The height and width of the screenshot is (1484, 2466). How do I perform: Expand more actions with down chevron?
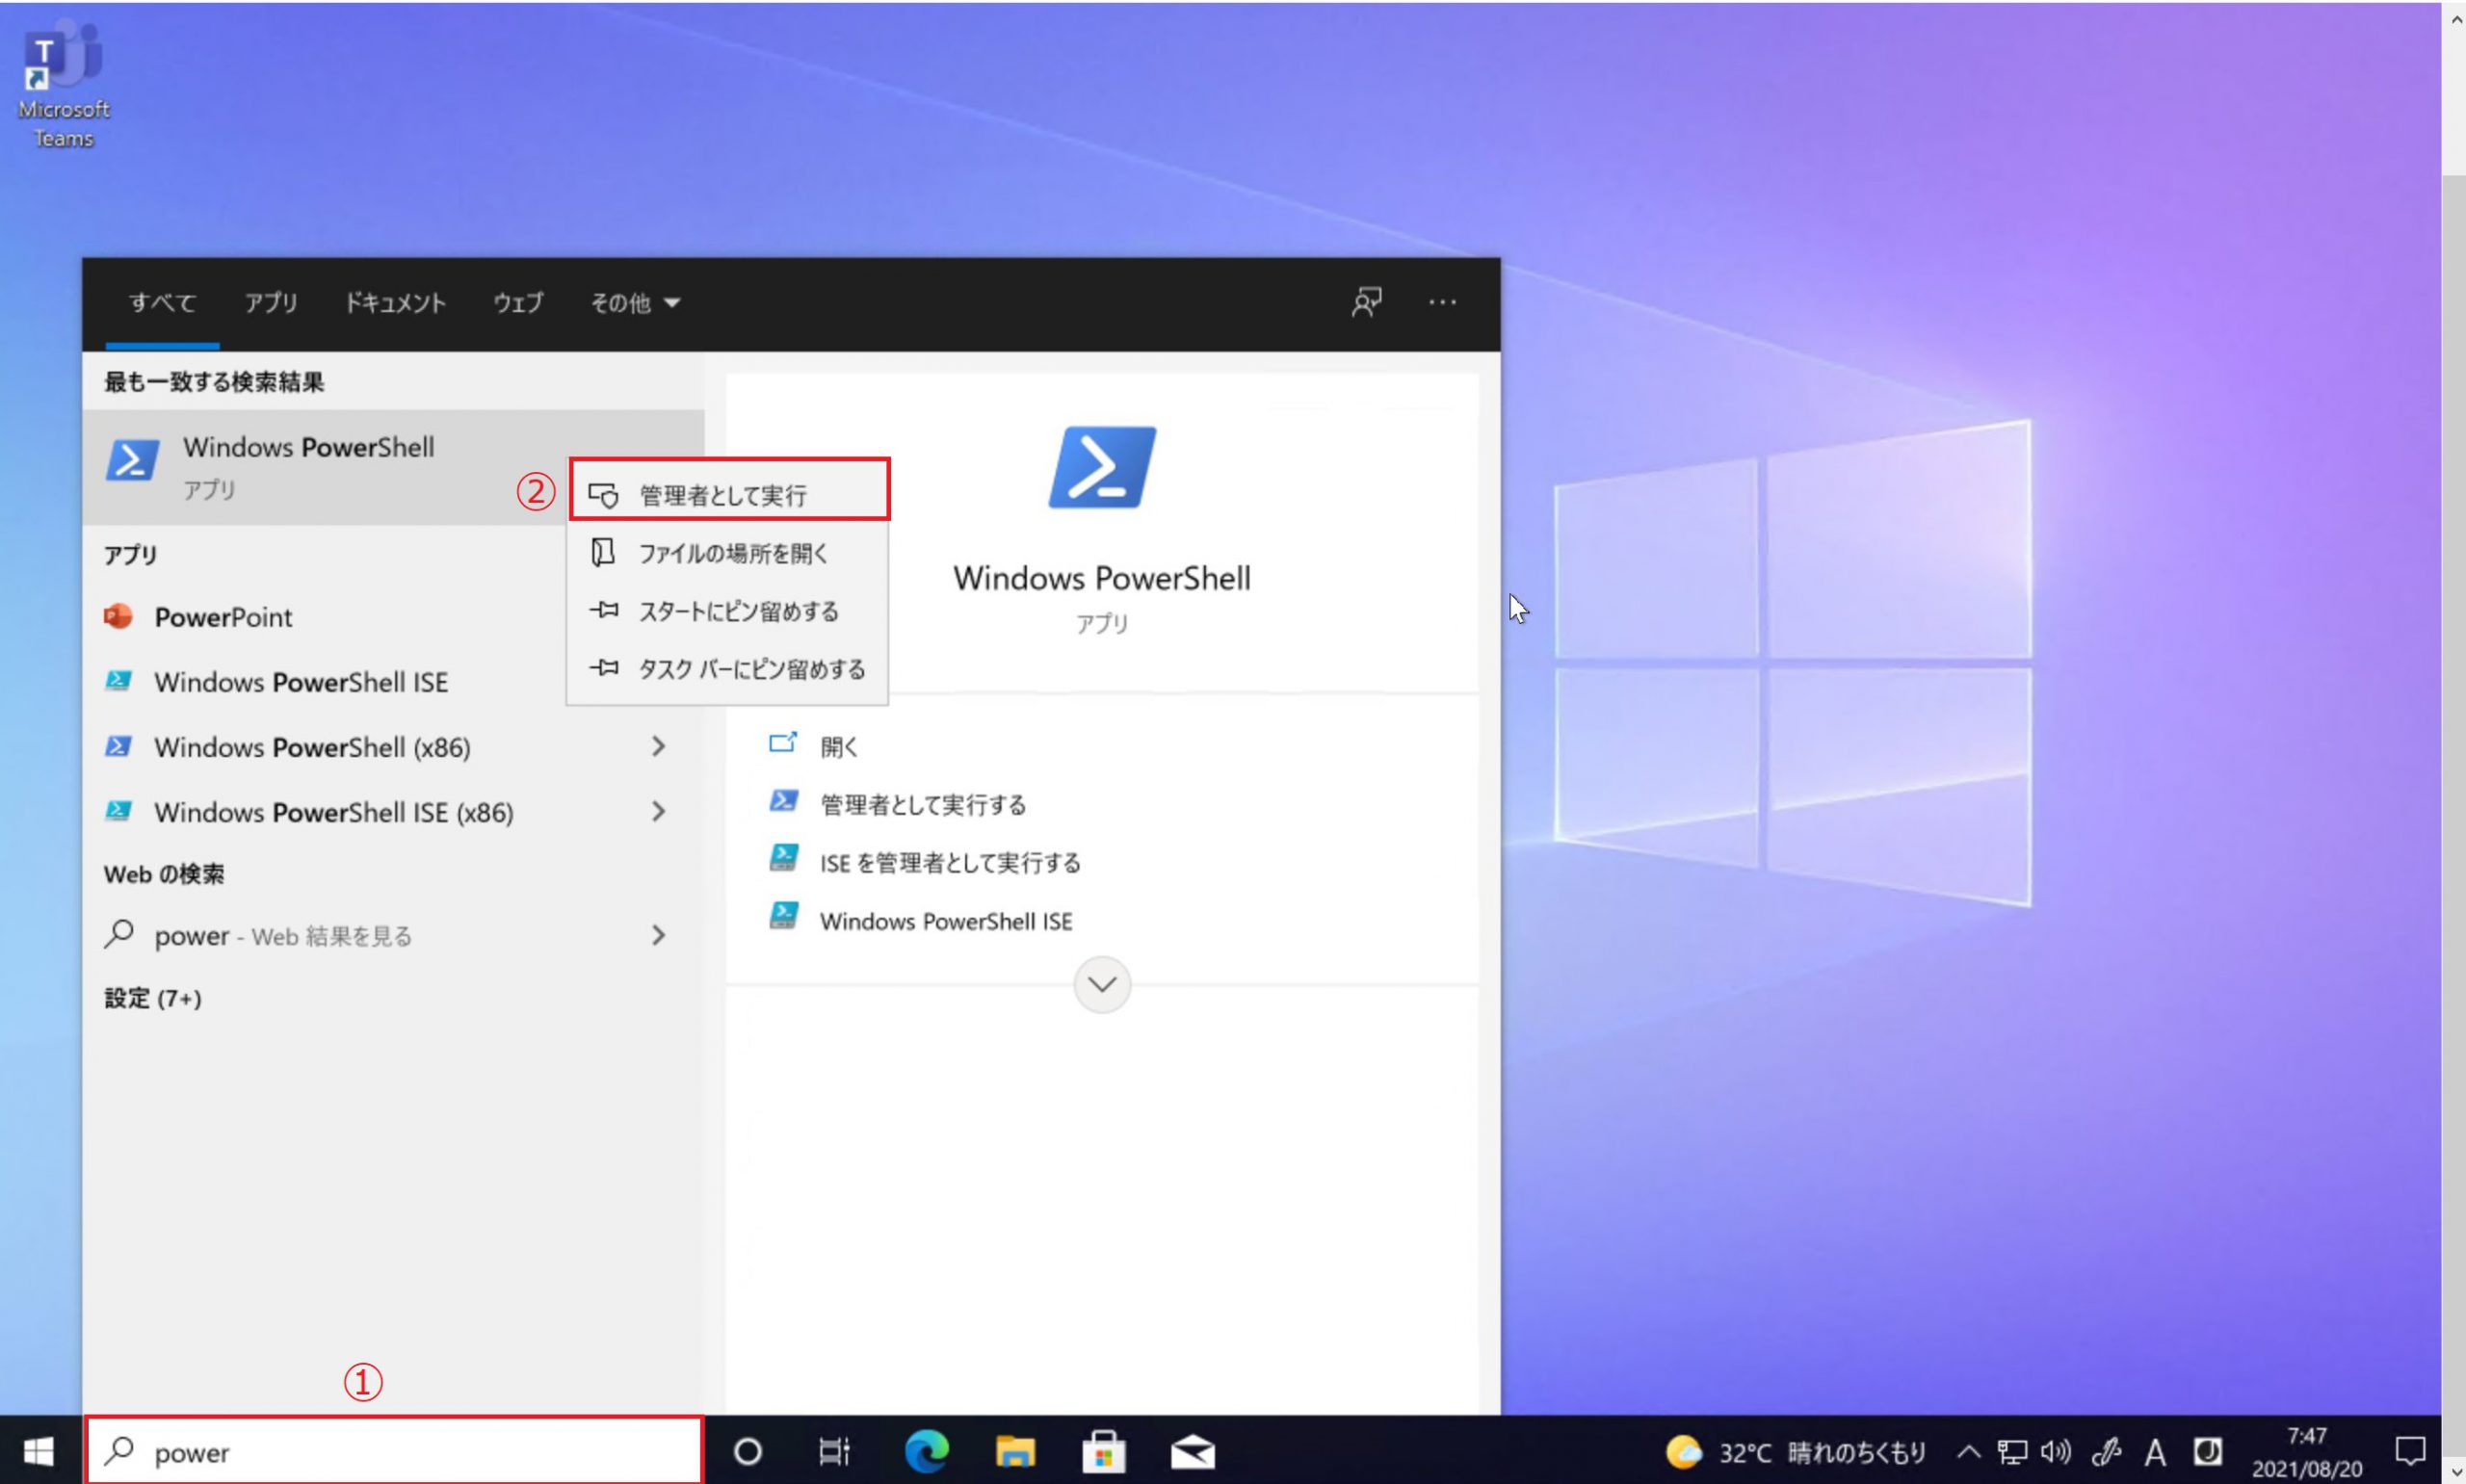point(1101,985)
